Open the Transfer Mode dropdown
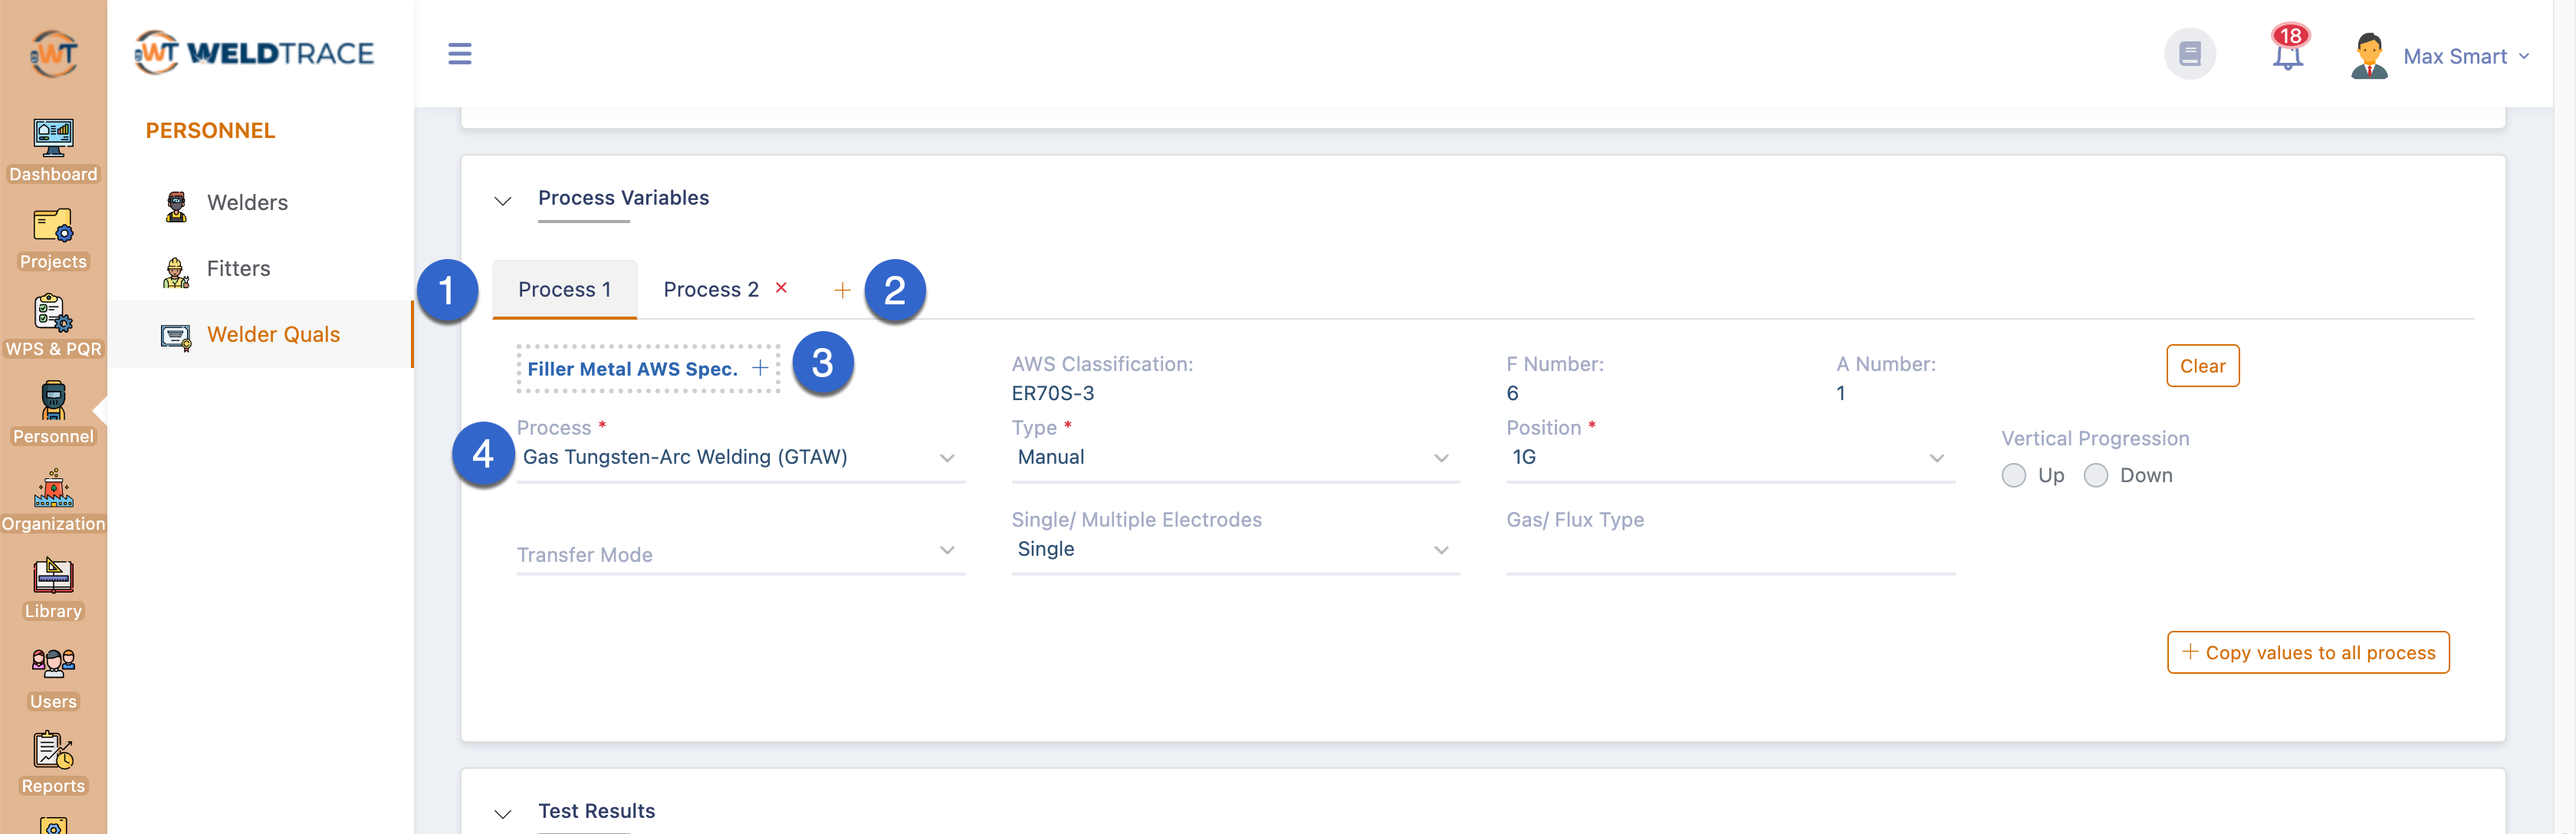Viewport: 2576px width, 834px height. (x=740, y=553)
